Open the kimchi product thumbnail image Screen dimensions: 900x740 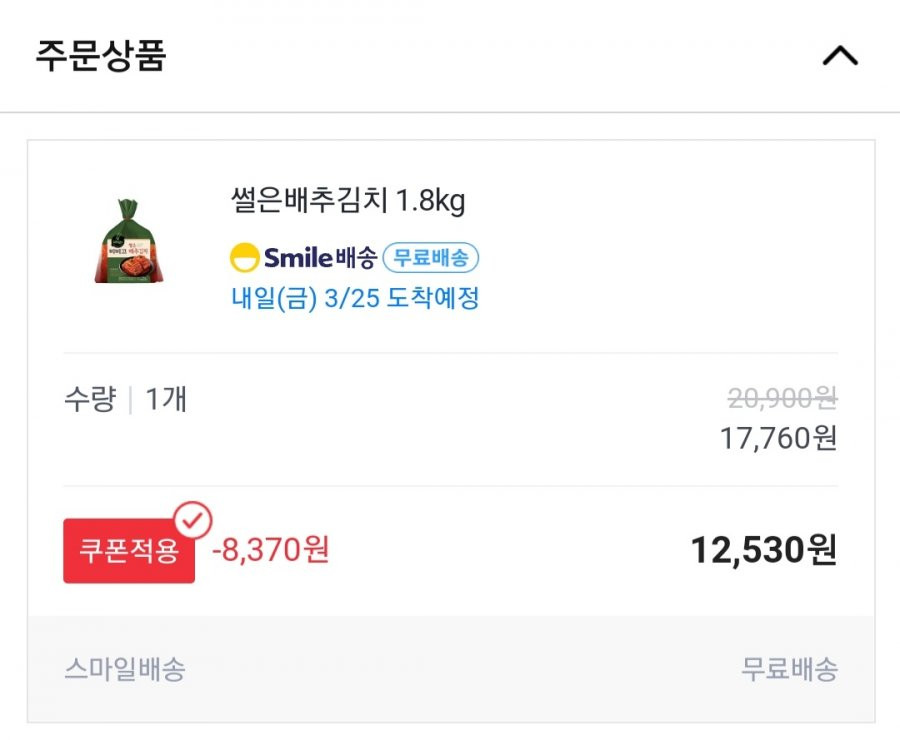129,241
